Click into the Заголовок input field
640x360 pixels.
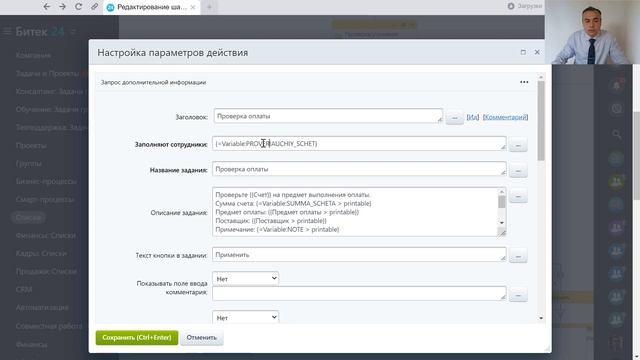[328, 116]
